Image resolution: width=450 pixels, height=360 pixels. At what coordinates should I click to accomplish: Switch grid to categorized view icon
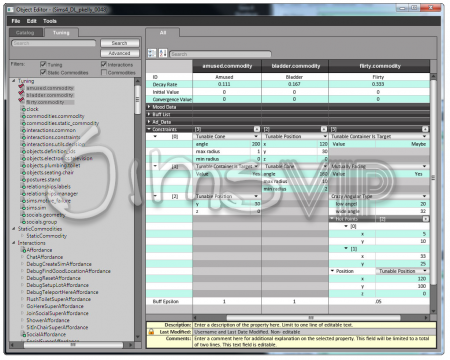click(152, 53)
